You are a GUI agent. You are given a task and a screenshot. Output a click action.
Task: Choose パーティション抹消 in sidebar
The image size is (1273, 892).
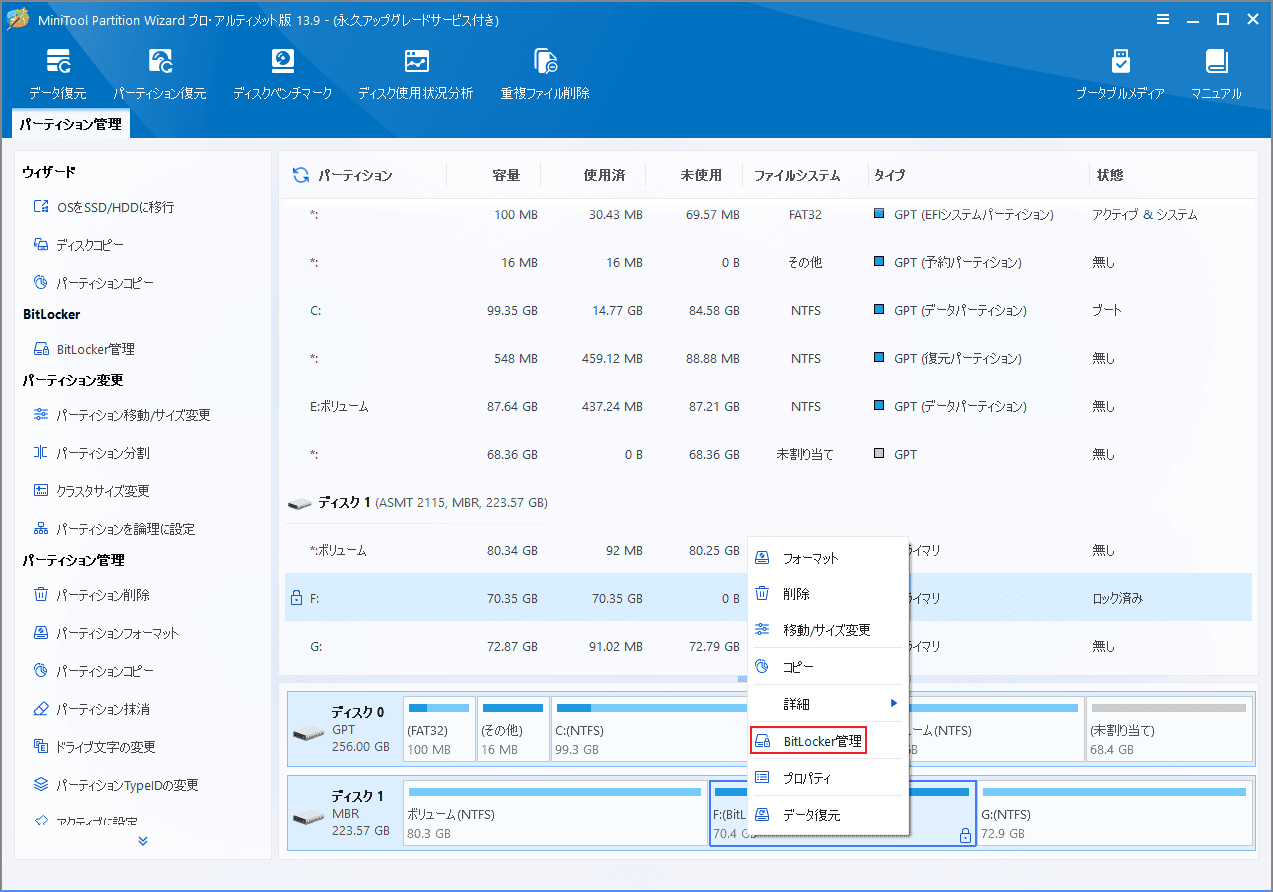tap(91, 709)
